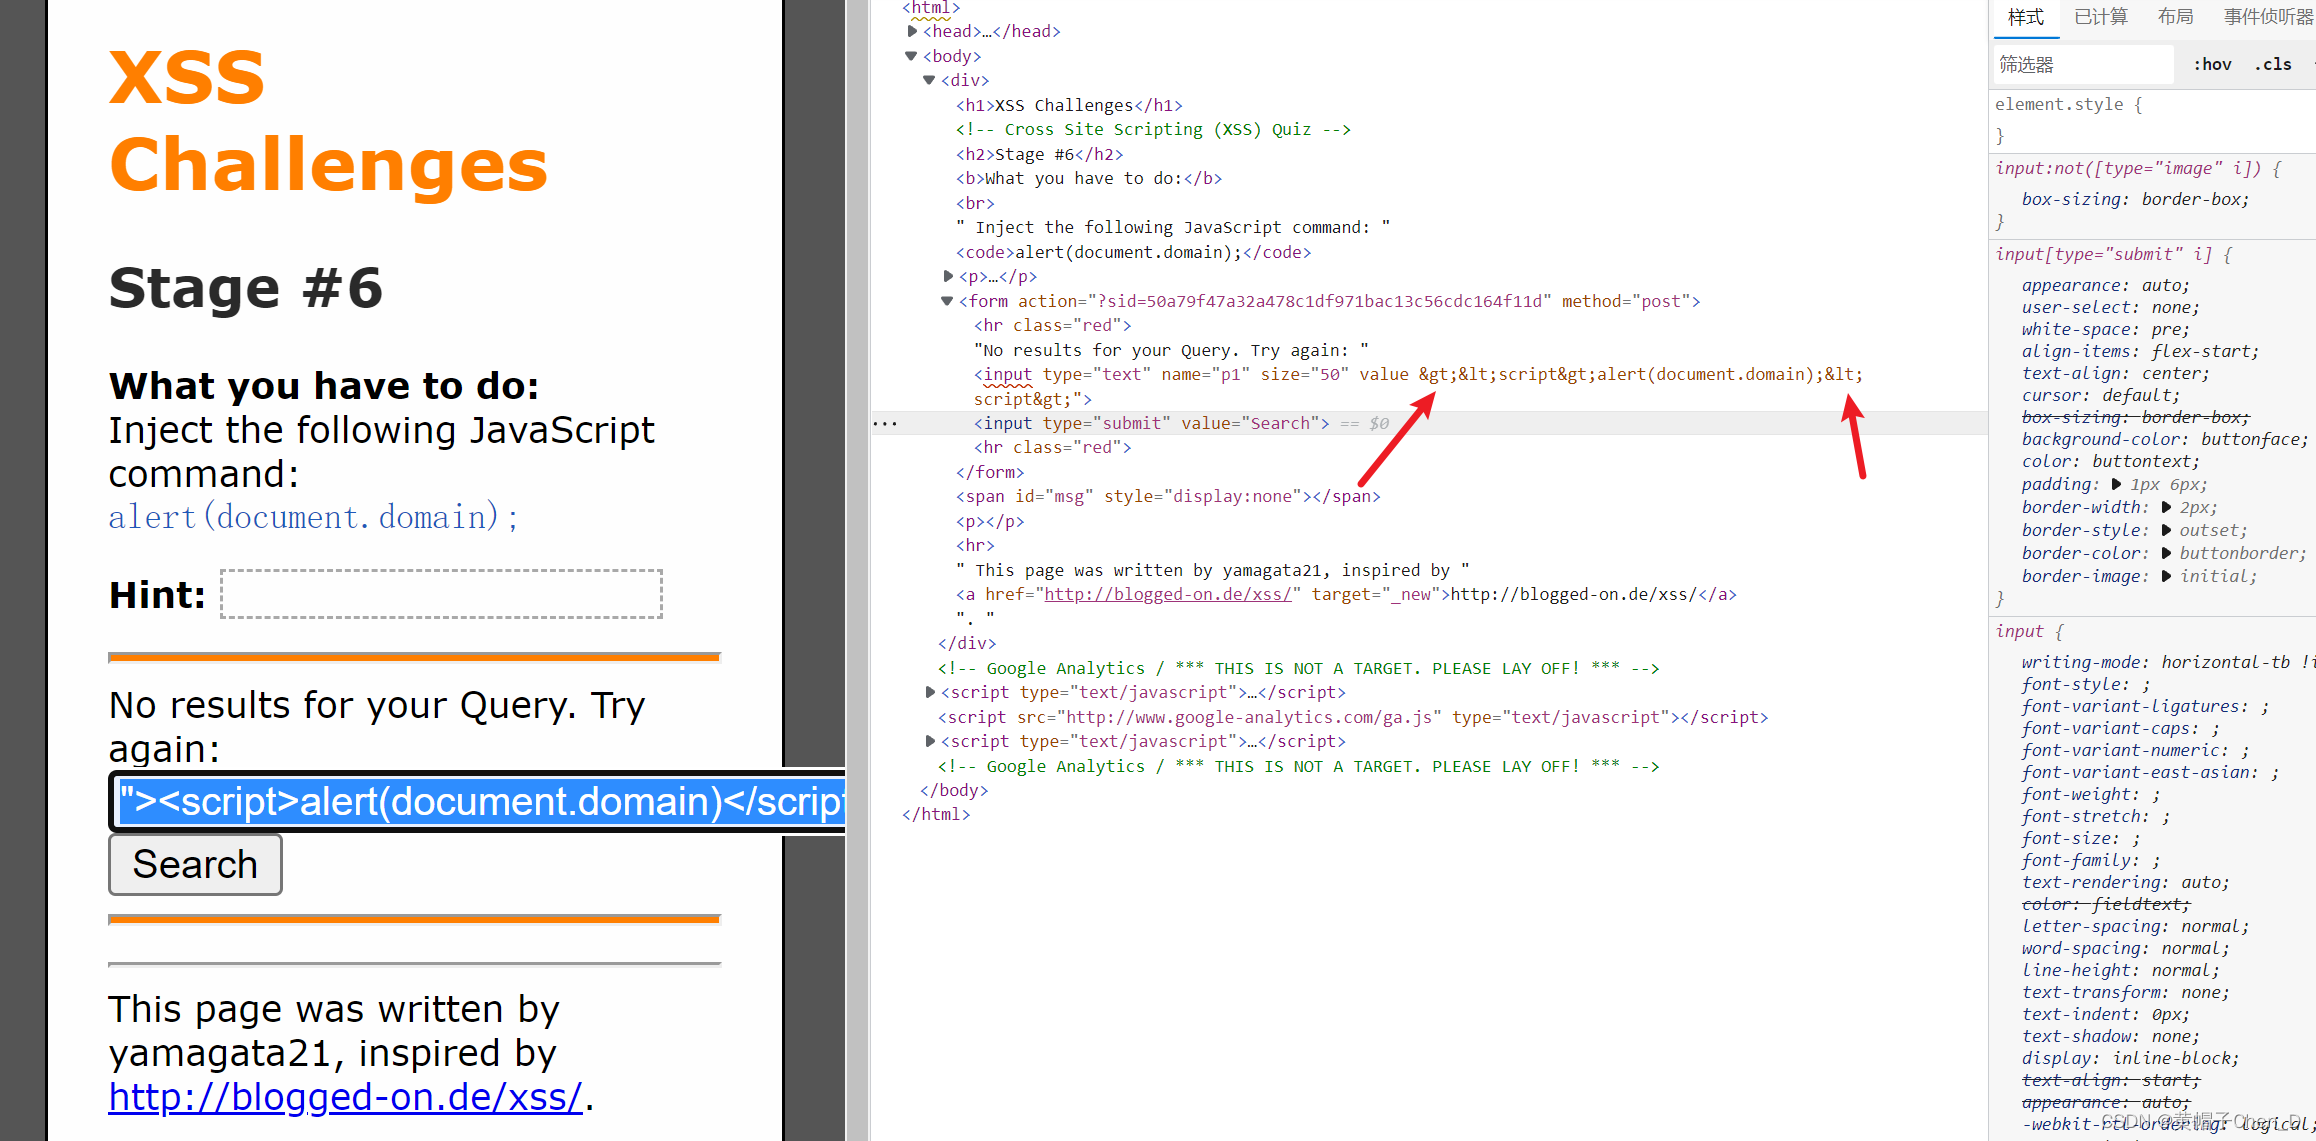
Task: Click the Stage #6 page heading
Action: (x=246, y=287)
